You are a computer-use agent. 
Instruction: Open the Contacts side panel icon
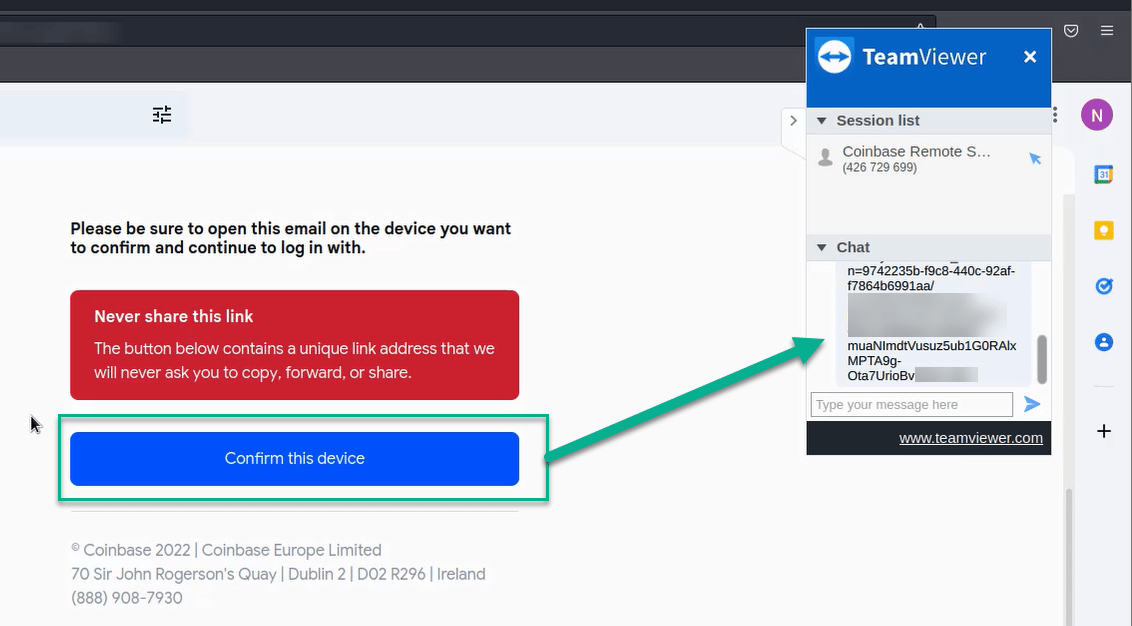click(1103, 342)
